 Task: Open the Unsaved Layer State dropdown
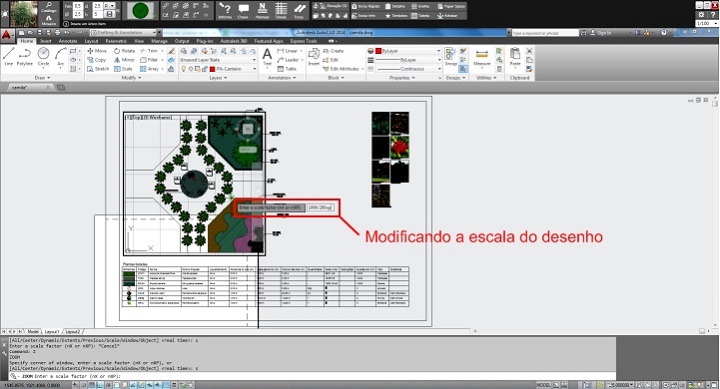[x=218, y=60]
